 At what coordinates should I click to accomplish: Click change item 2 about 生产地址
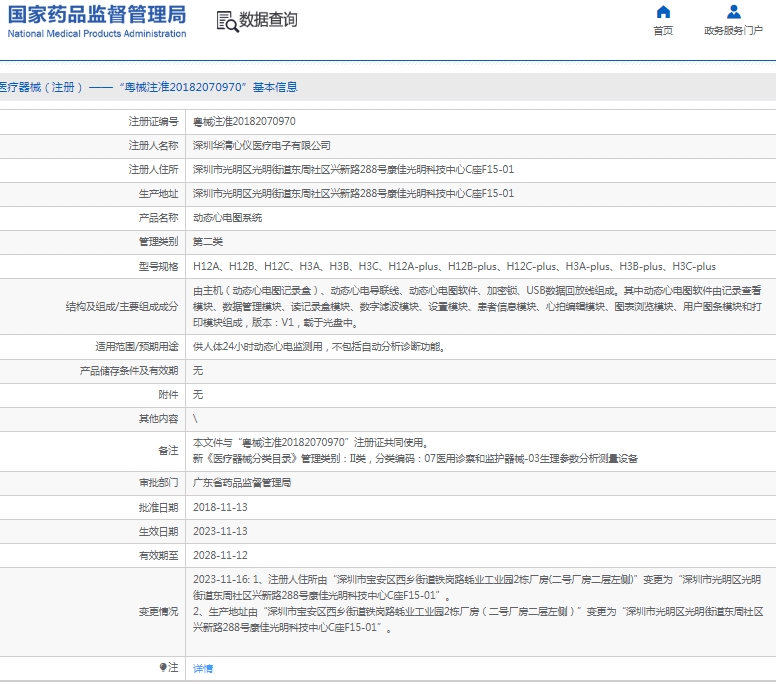pos(478,620)
